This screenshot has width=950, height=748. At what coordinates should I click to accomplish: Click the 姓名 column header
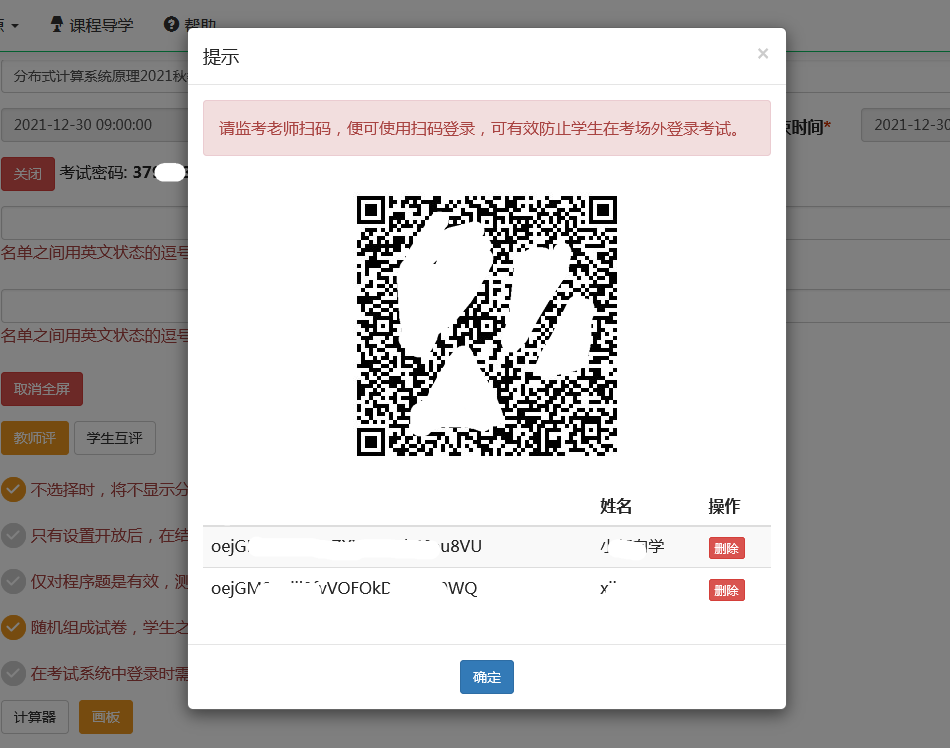pyautogui.click(x=616, y=506)
